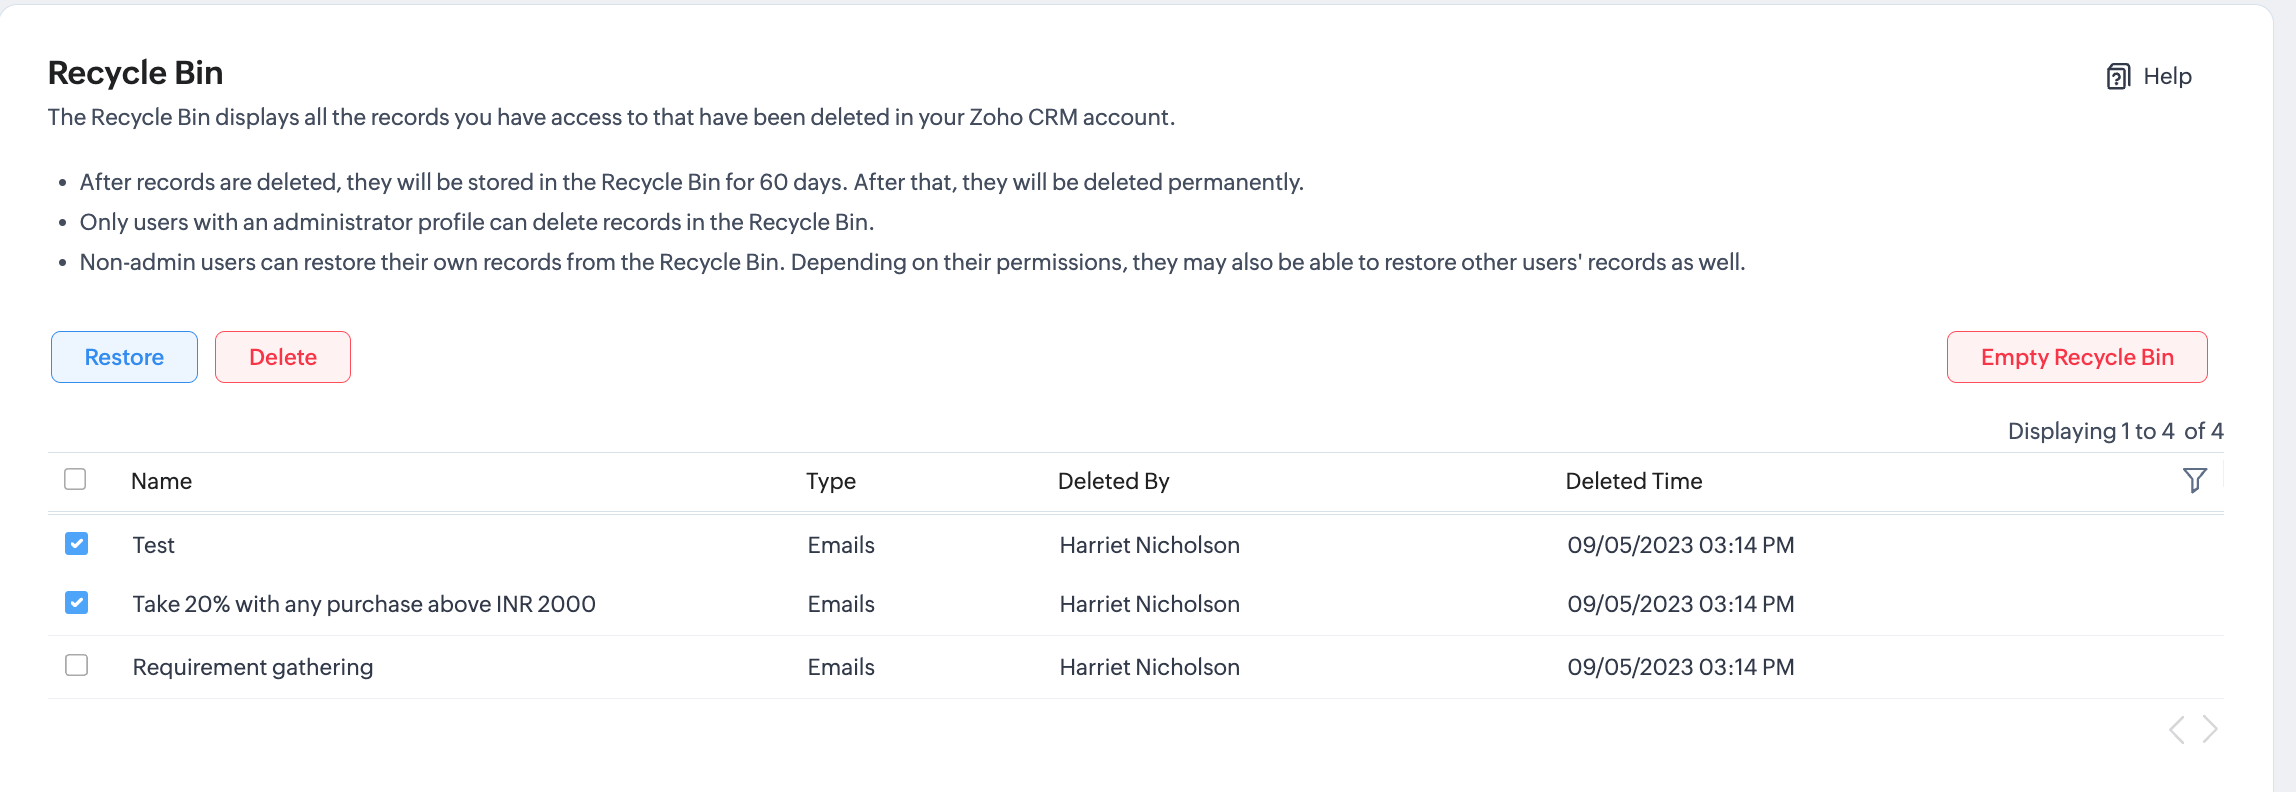Click the Type column header
The width and height of the screenshot is (2296, 792).
tap(831, 481)
